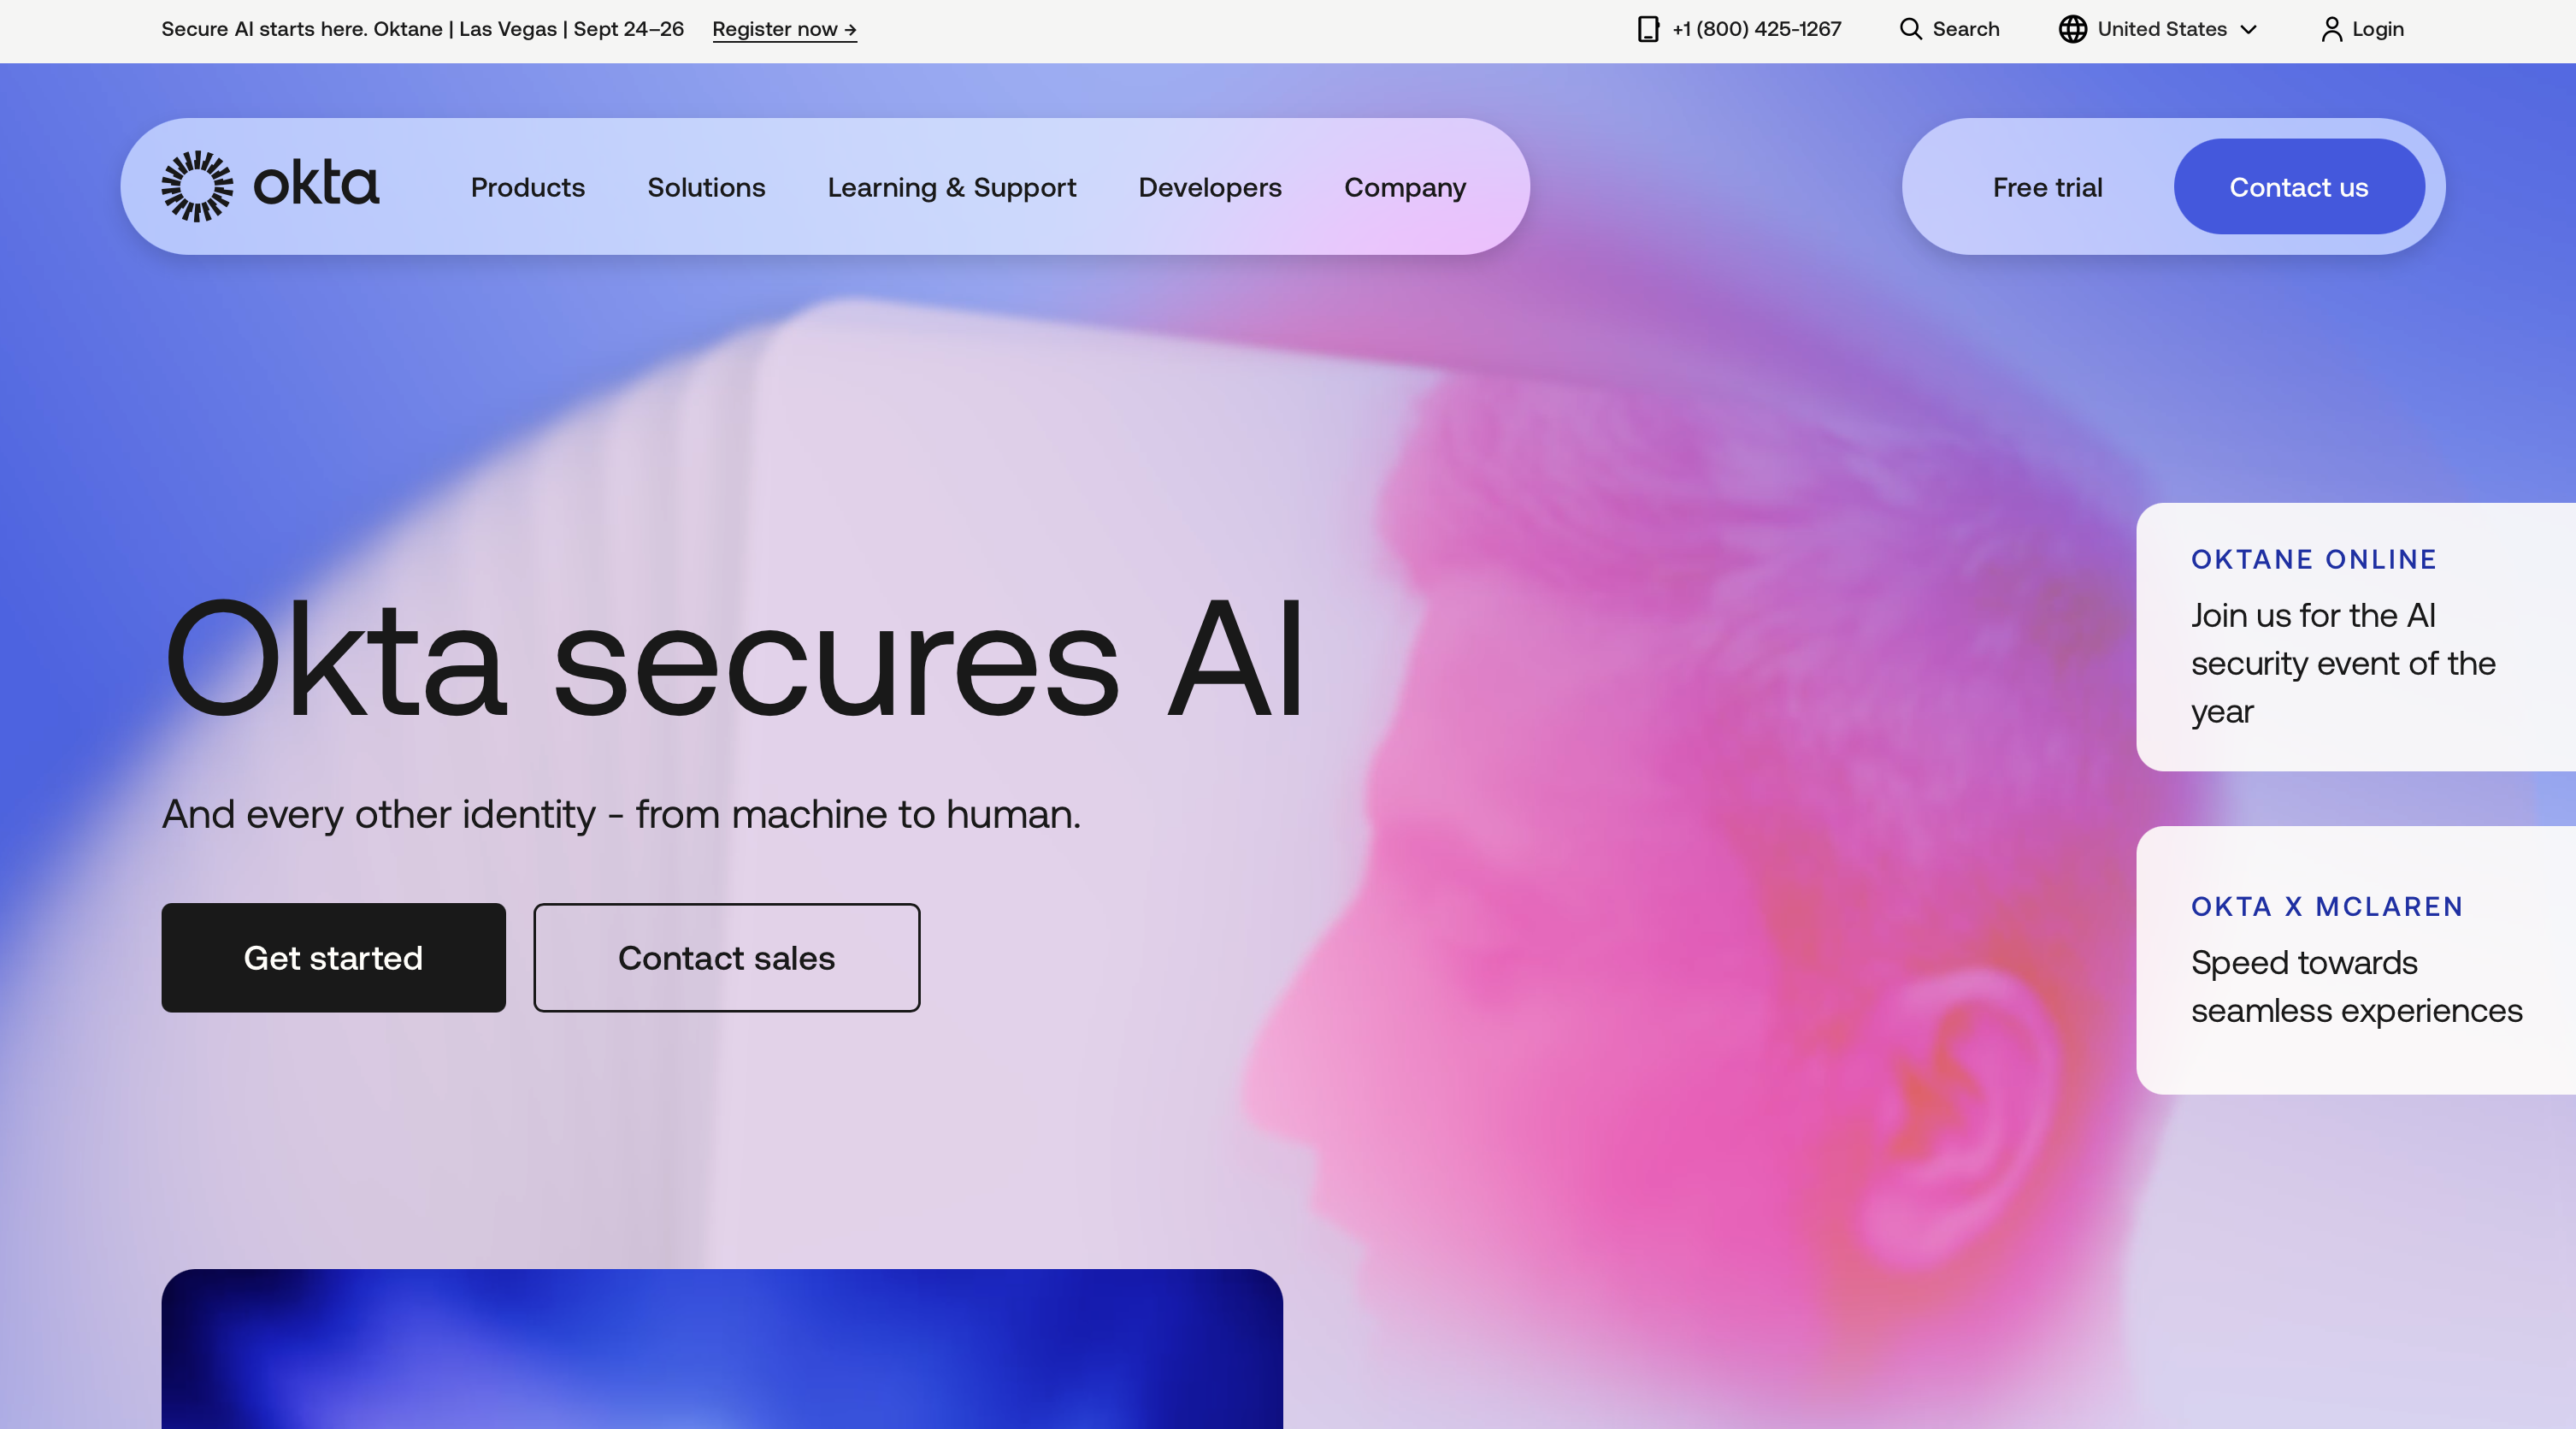The width and height of the screenshot is (2576, 1429).
Task: Click the Okta sunburst logo icon
Action: [197, 186]
